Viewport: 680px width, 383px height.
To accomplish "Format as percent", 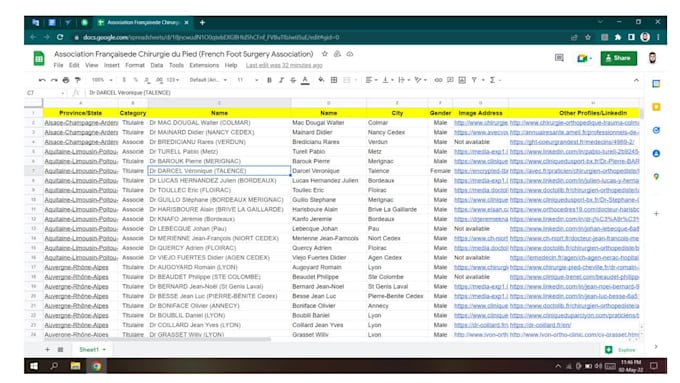I will pos(136,80).
